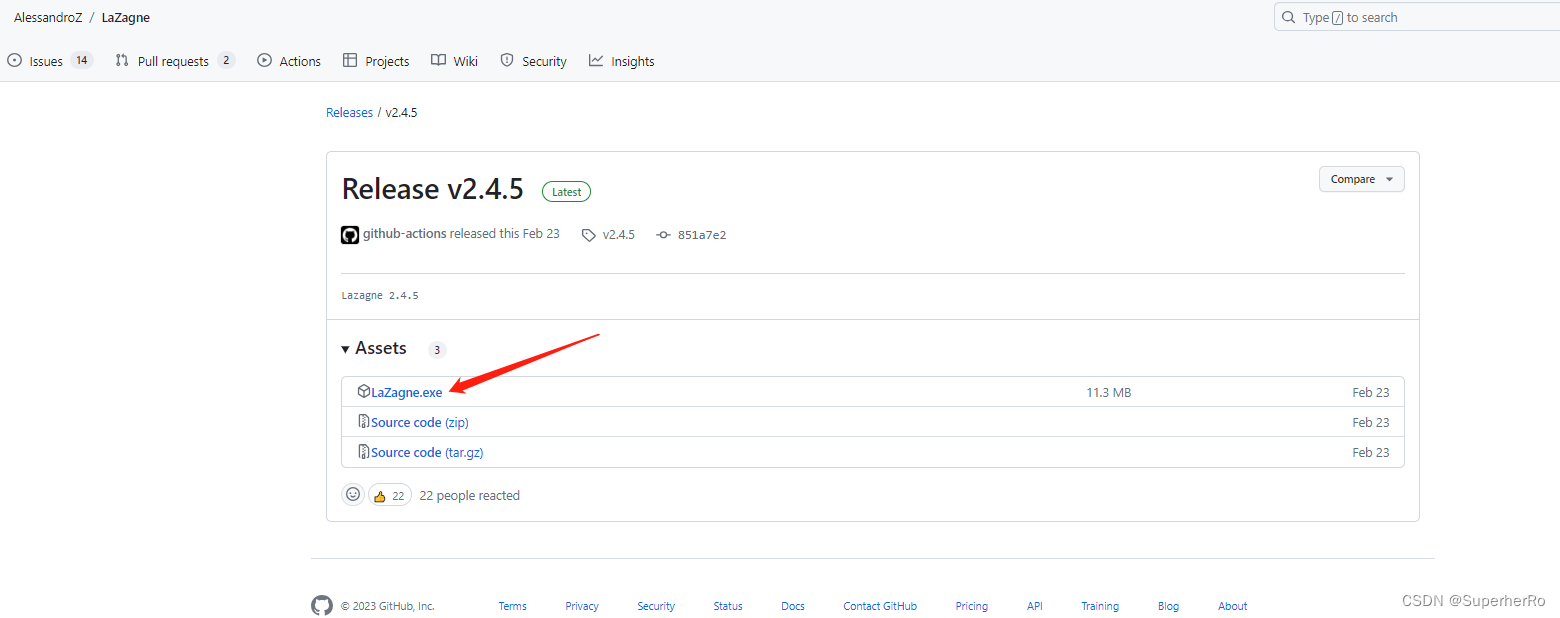Download LaZagne.exe

click(406, 392)
